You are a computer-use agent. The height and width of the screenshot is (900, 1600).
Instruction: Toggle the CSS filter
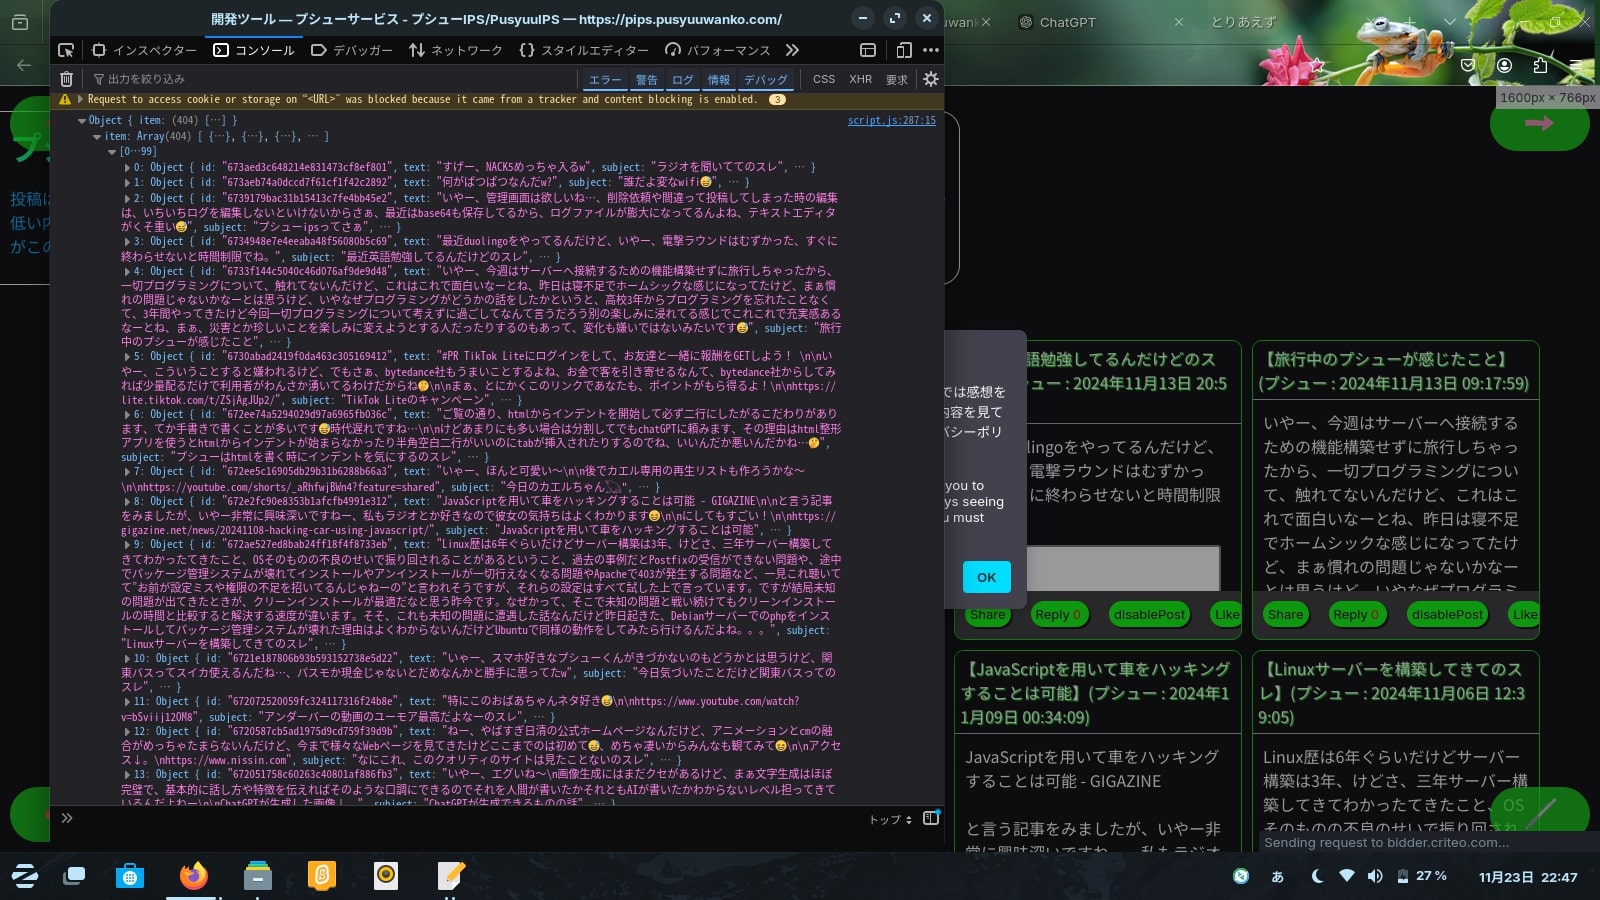[824, 79]
